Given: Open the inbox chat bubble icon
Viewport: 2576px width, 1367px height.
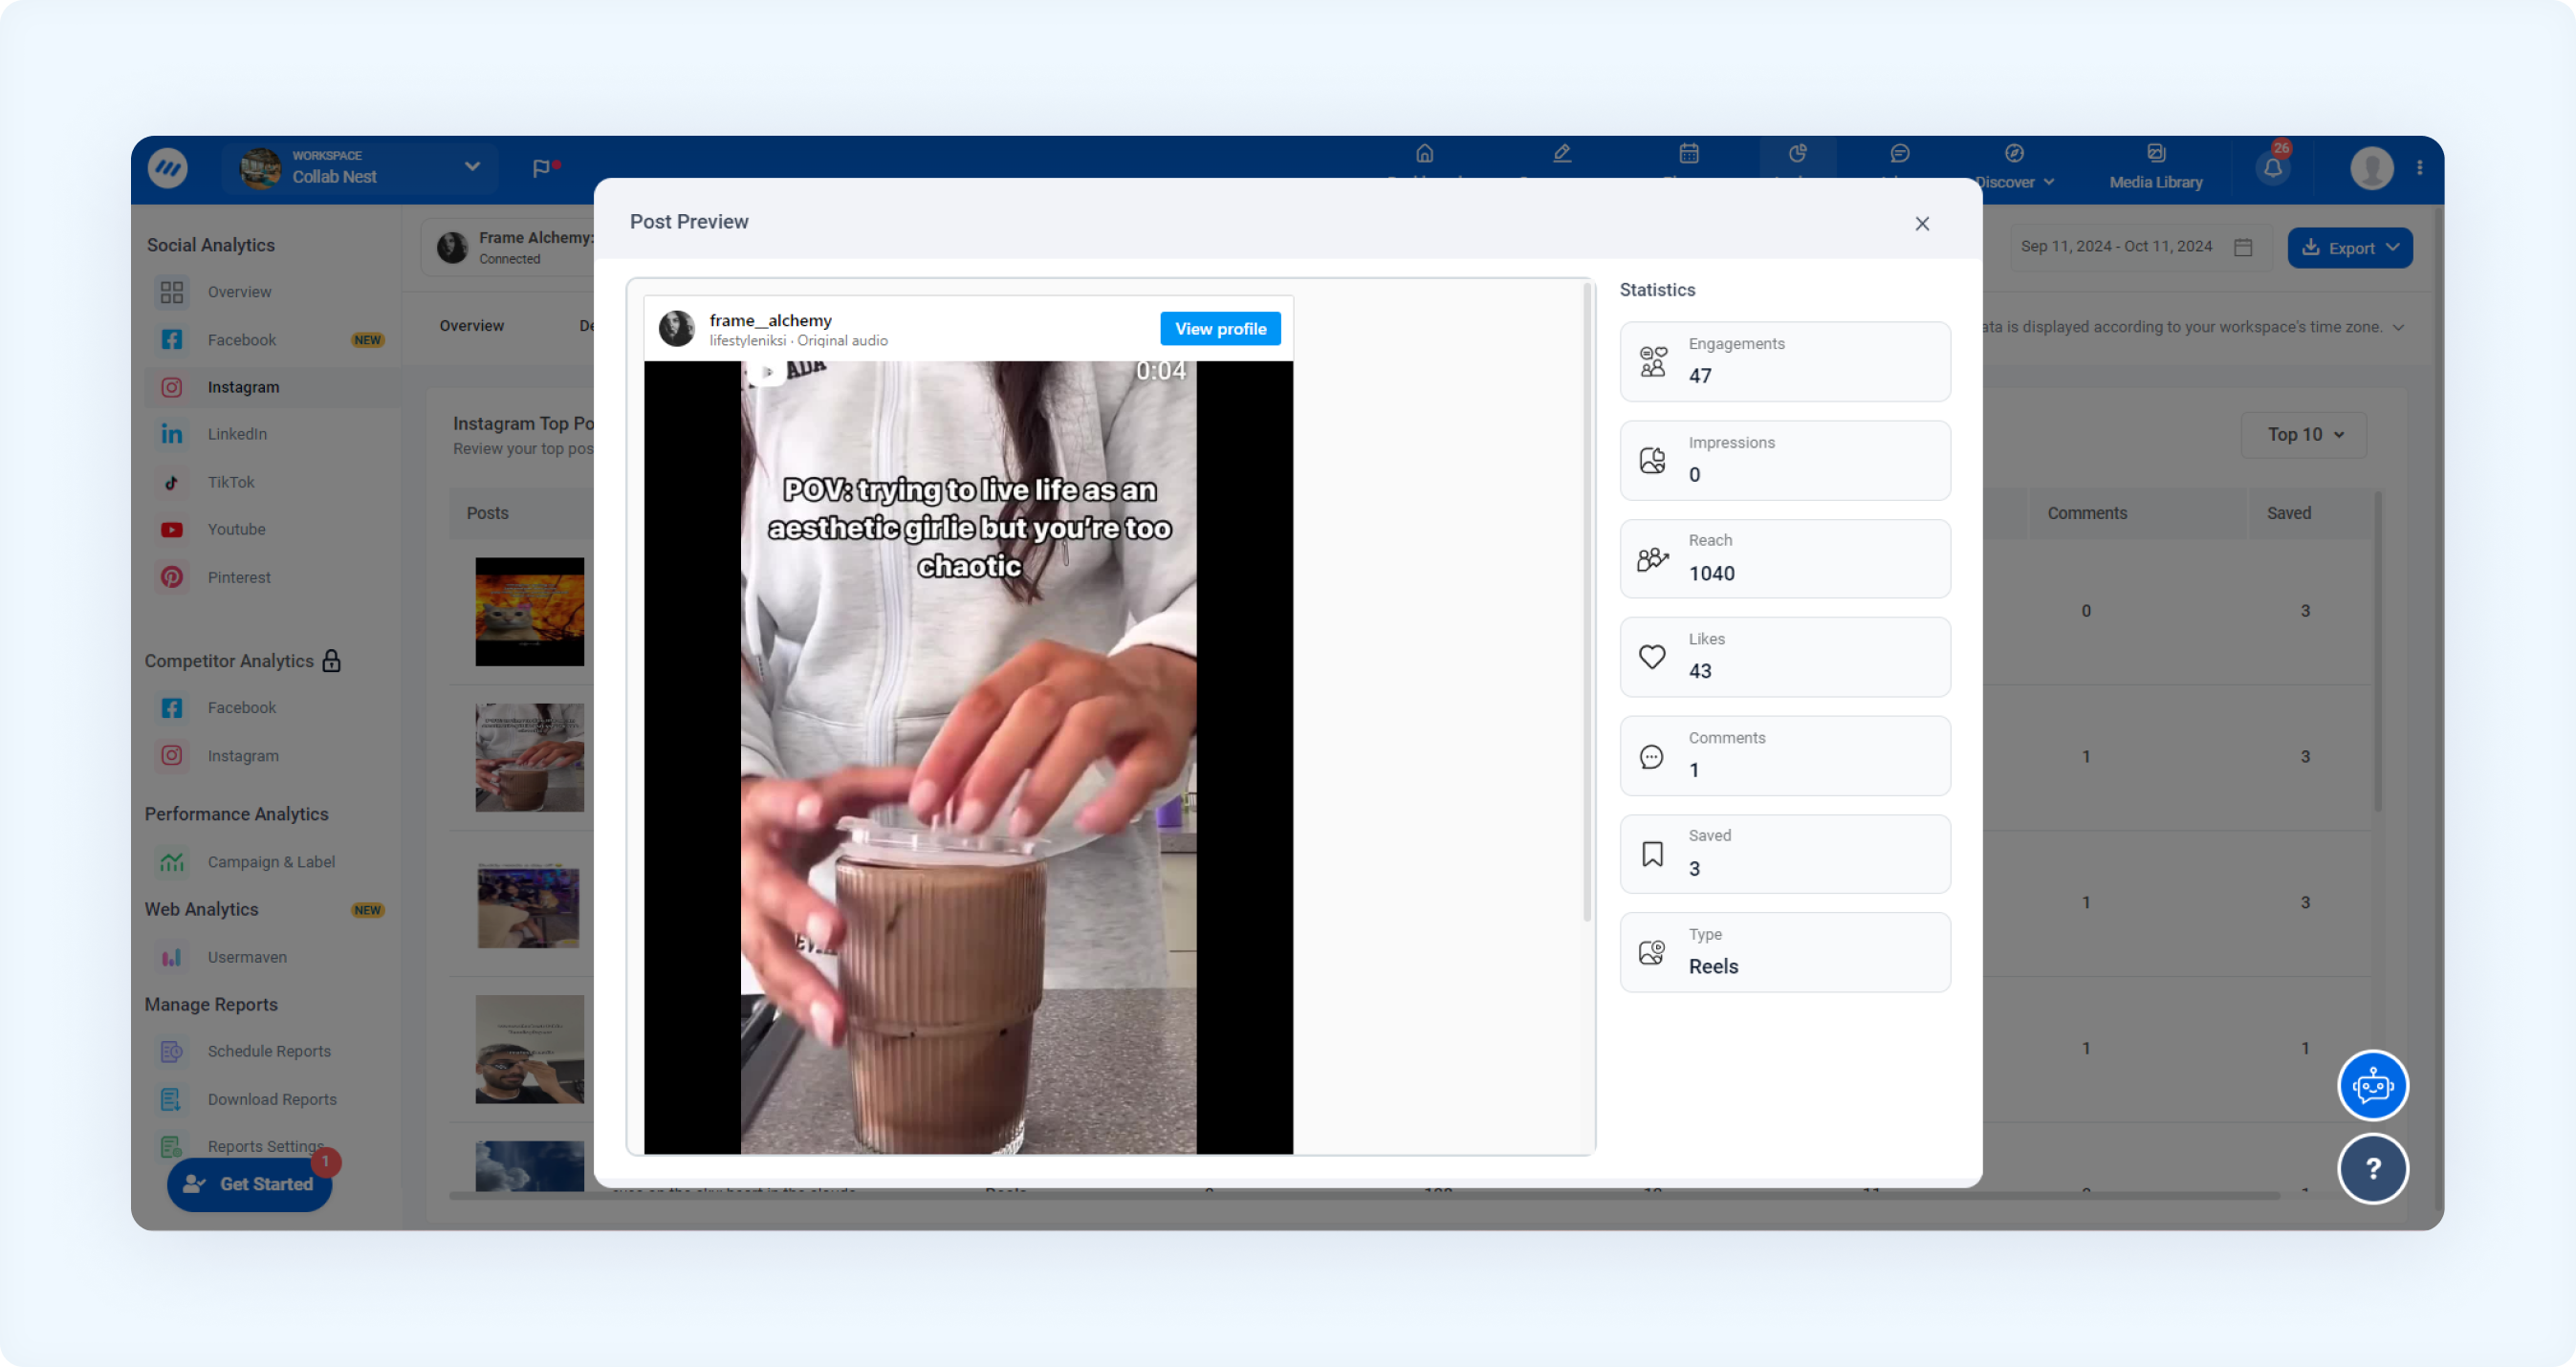Looking at the screenshot, I should 1900,154.
